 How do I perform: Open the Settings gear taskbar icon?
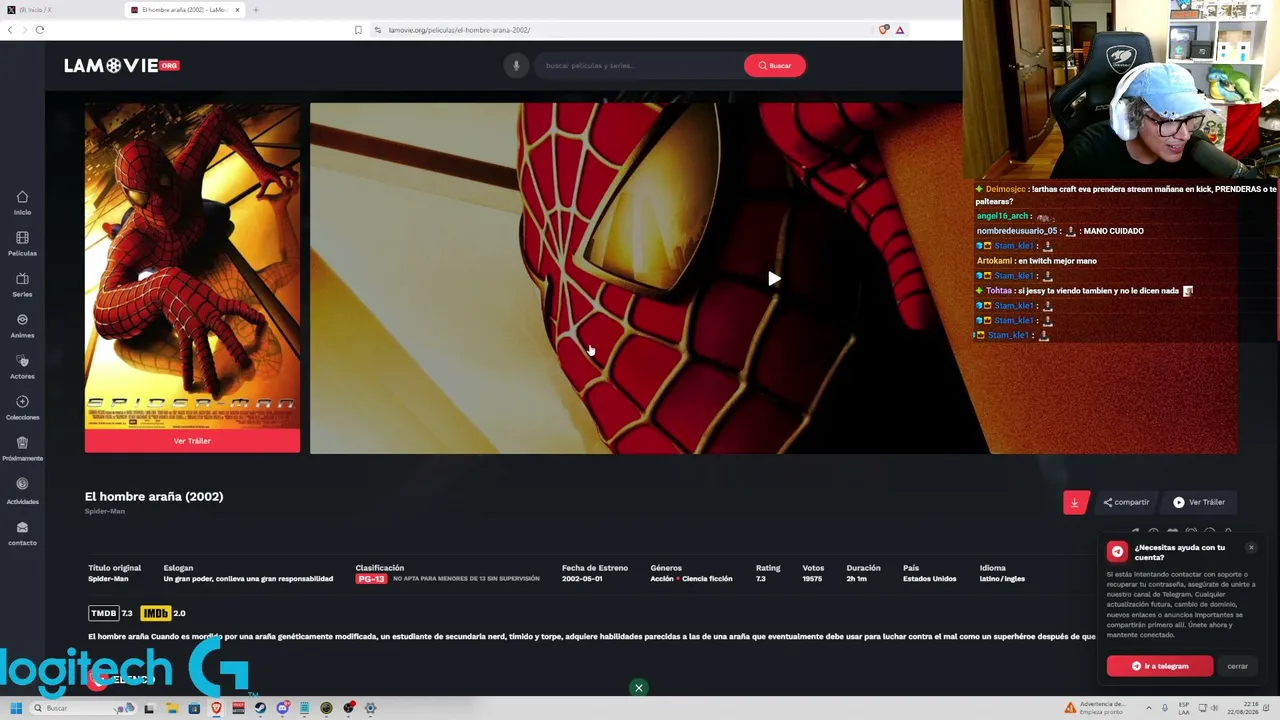370,708
